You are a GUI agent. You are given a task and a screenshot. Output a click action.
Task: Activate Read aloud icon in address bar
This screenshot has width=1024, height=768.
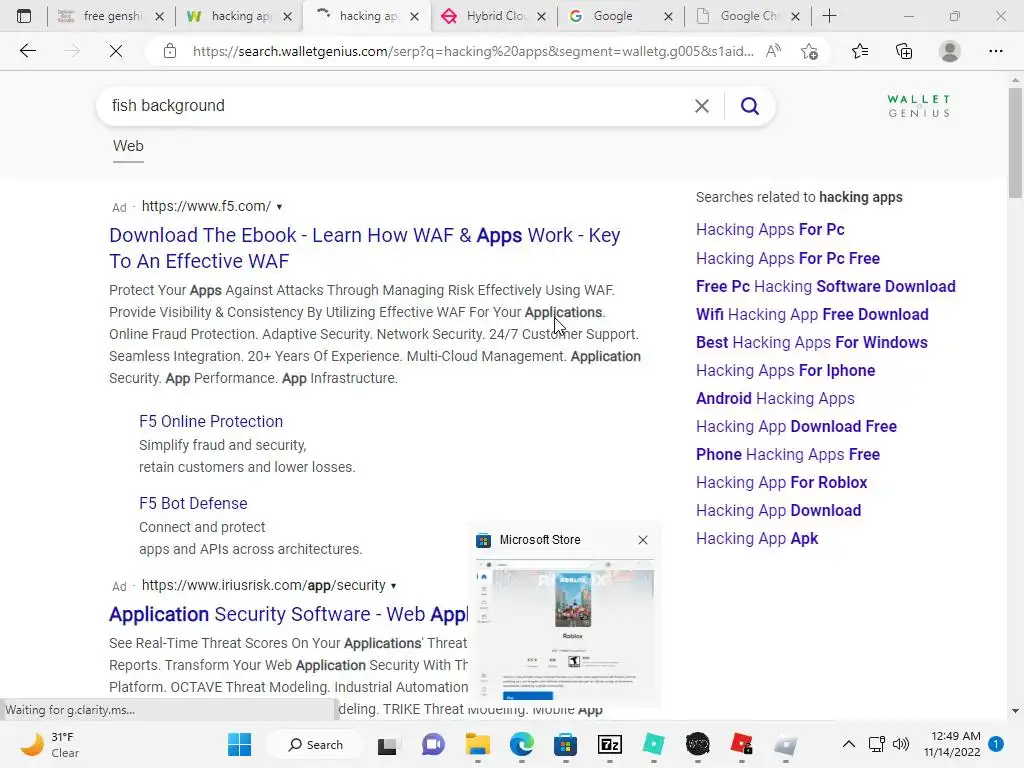(x=773, y=51)
